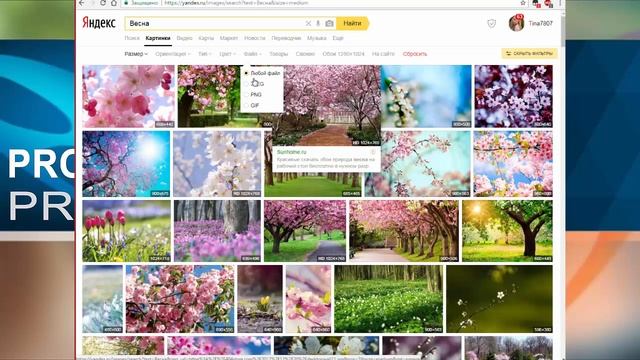Click the secure lock icon in address bar
Viewport: 640px width, 360px height.
pos(126,3)
